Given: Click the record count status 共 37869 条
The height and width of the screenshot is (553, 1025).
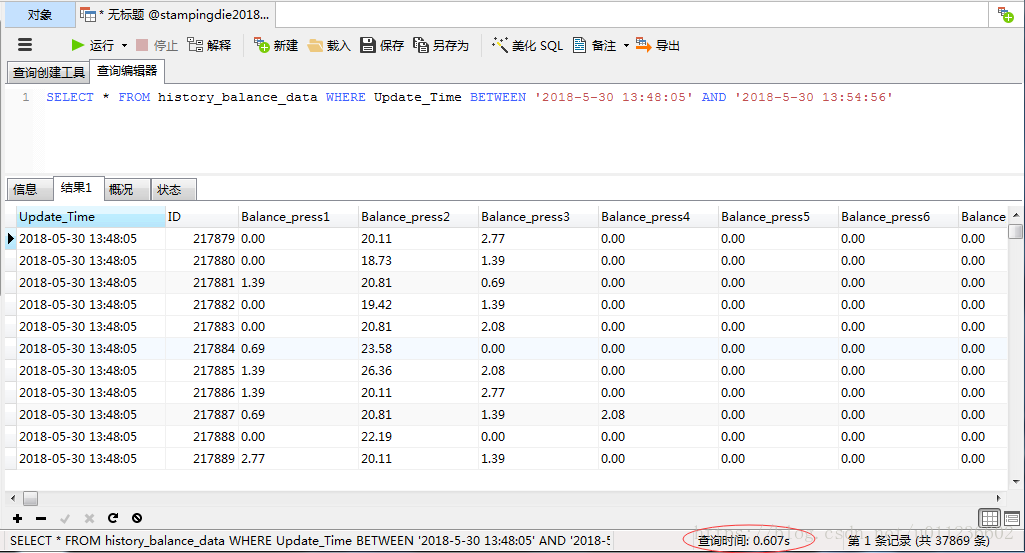Looking at the screenshot, I should tap(918, 541).
